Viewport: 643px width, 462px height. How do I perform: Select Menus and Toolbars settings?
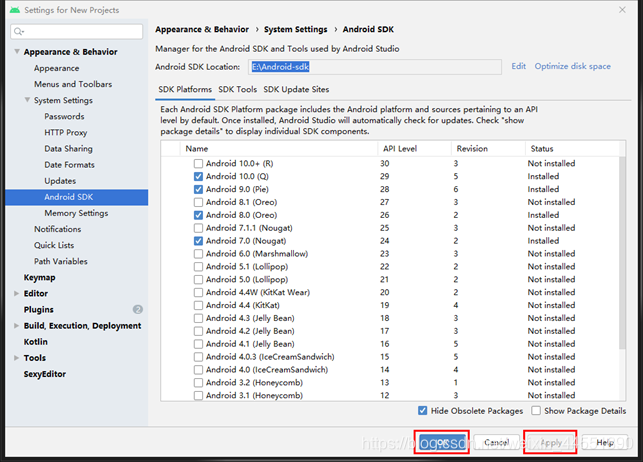pyautogui.click(x=73, y=84)
